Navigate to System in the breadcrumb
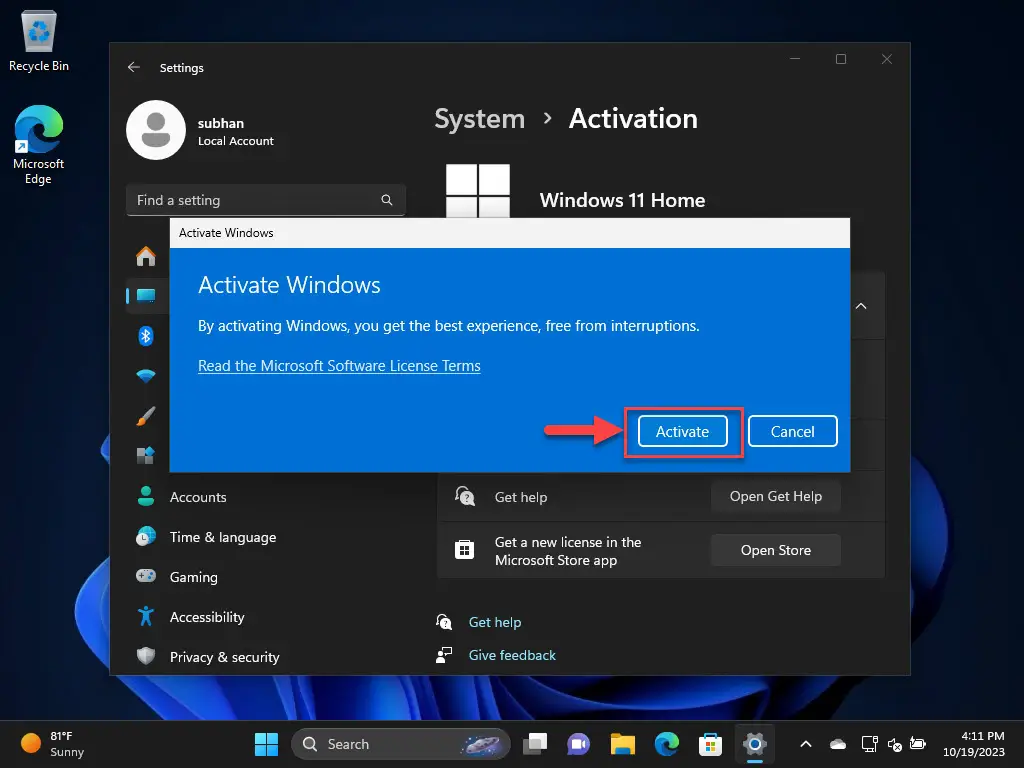Image resolution: width=1024 pixels, height=768 pixels. (479, 119)
